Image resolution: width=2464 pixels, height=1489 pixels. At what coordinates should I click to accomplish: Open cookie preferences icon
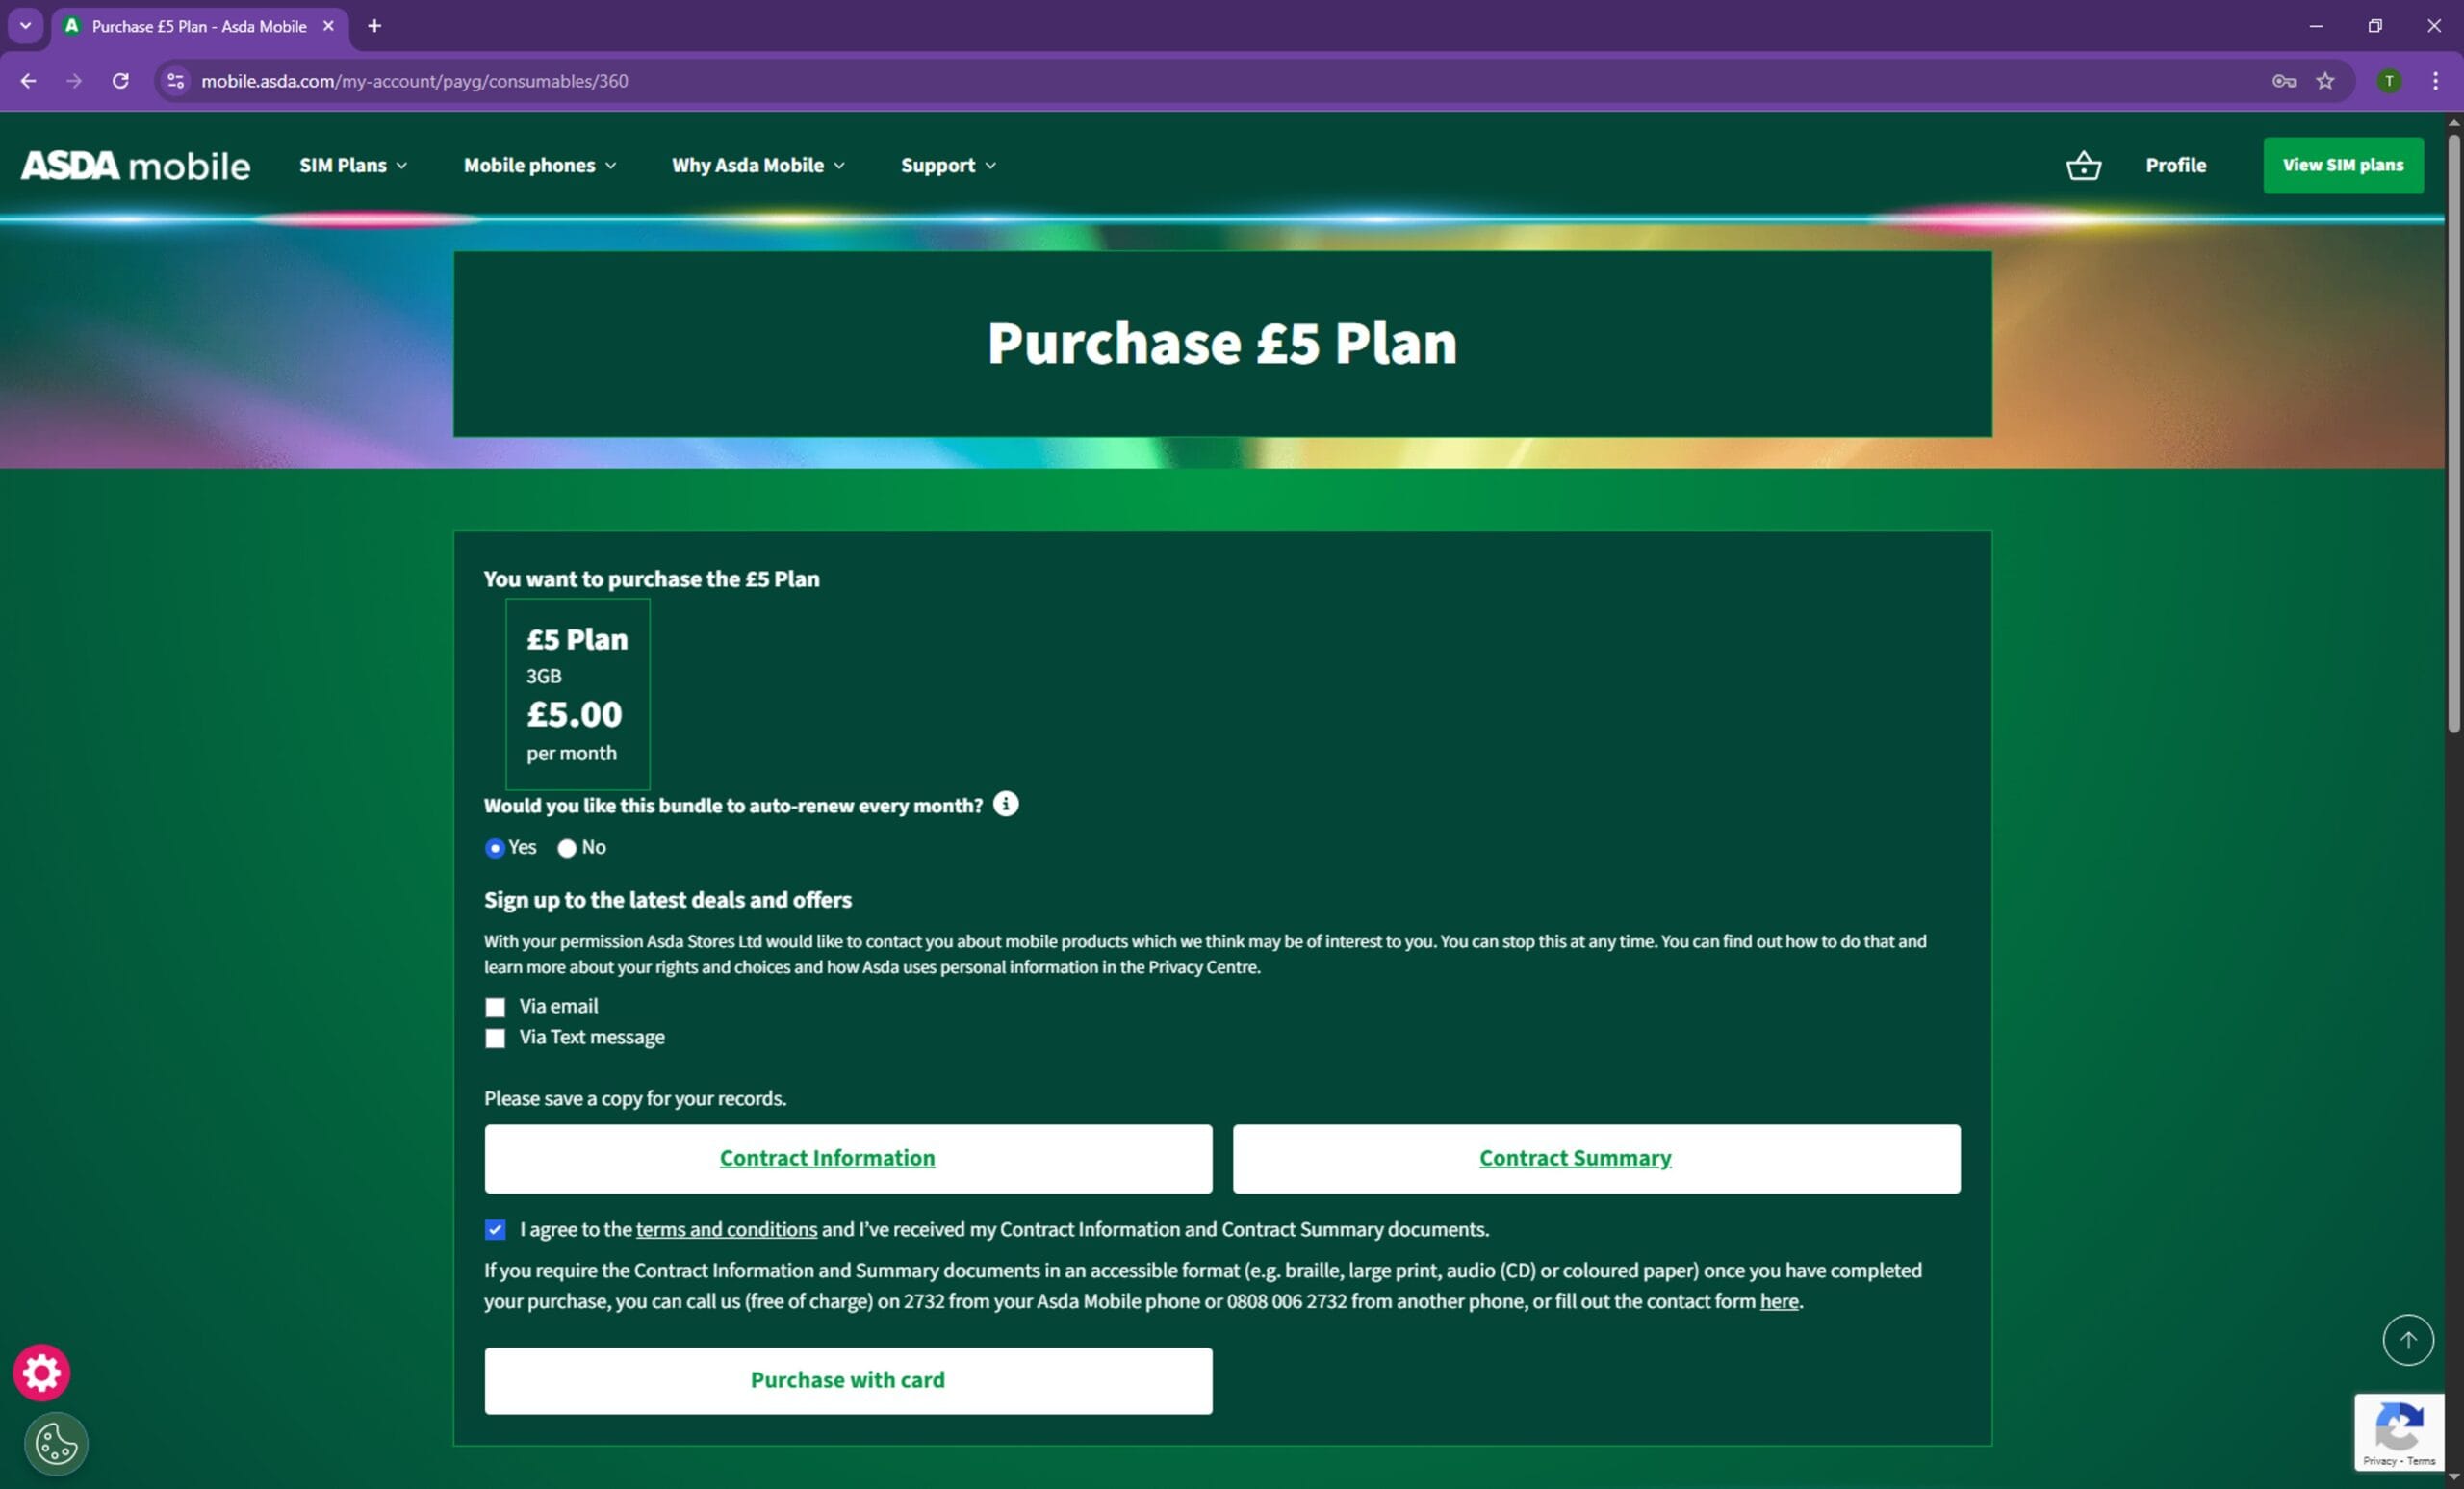[x=56, y=1443]
